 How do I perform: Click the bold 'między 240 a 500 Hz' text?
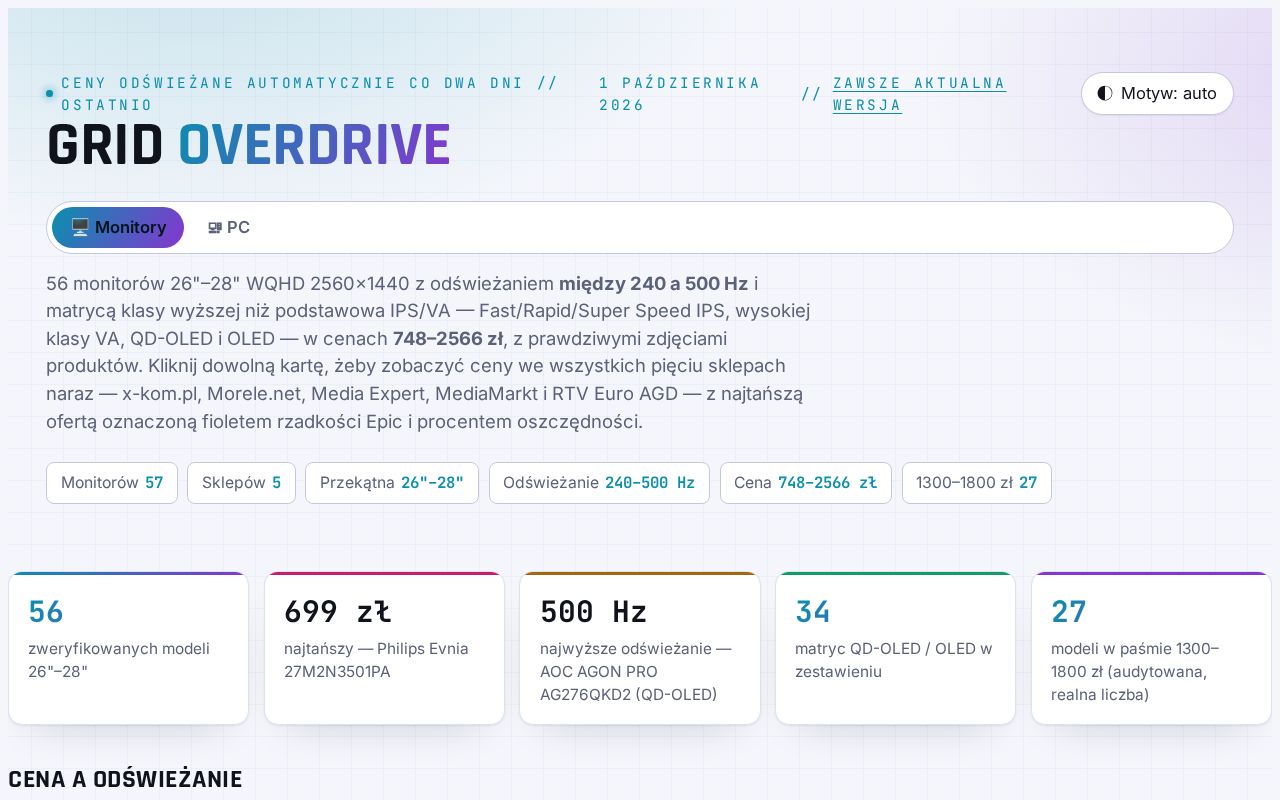[x=653, y=284]
